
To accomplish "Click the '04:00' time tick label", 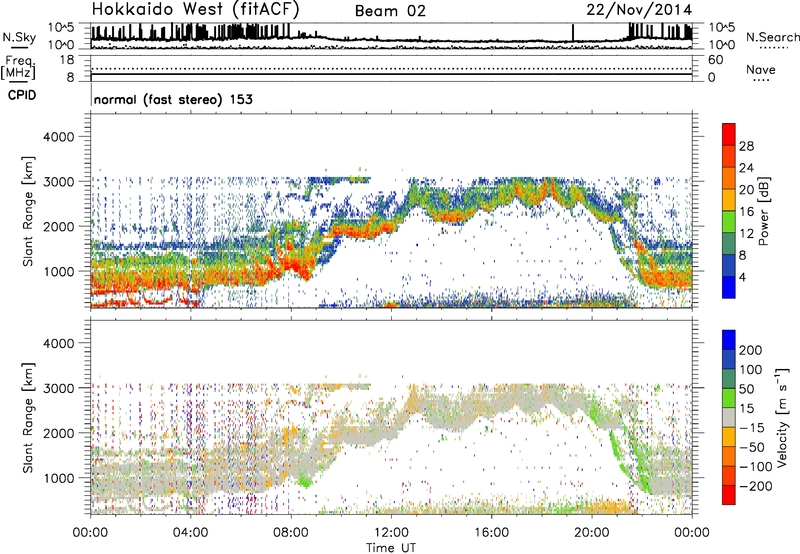I will (x=190, y=533).
